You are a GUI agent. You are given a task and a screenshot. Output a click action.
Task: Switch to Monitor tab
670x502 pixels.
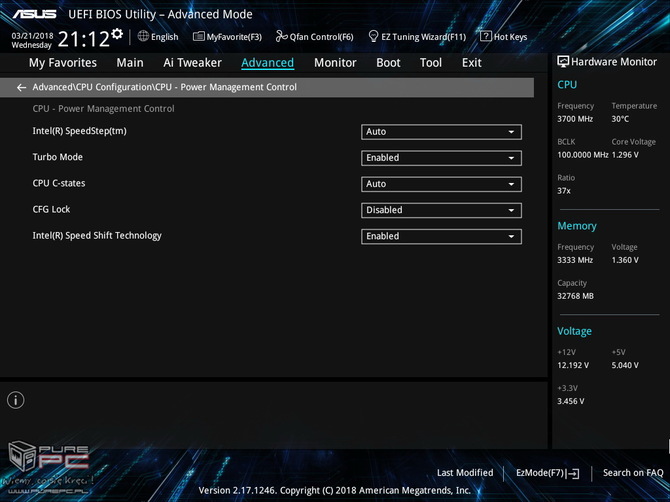click(x=335, y=63)
